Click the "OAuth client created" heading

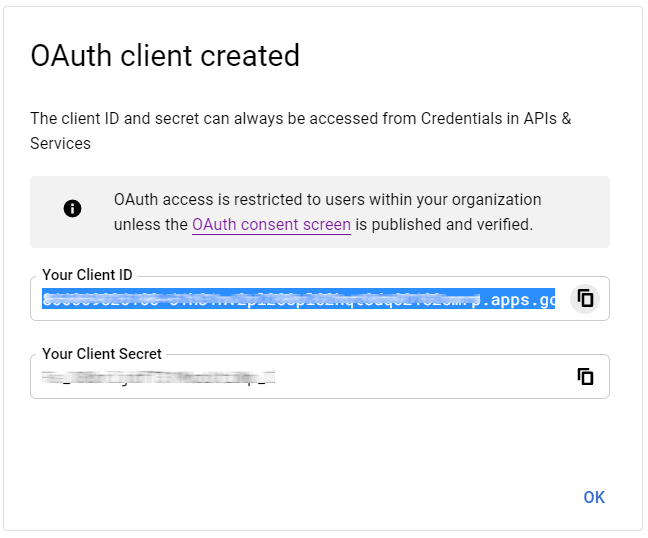(165, 54)
